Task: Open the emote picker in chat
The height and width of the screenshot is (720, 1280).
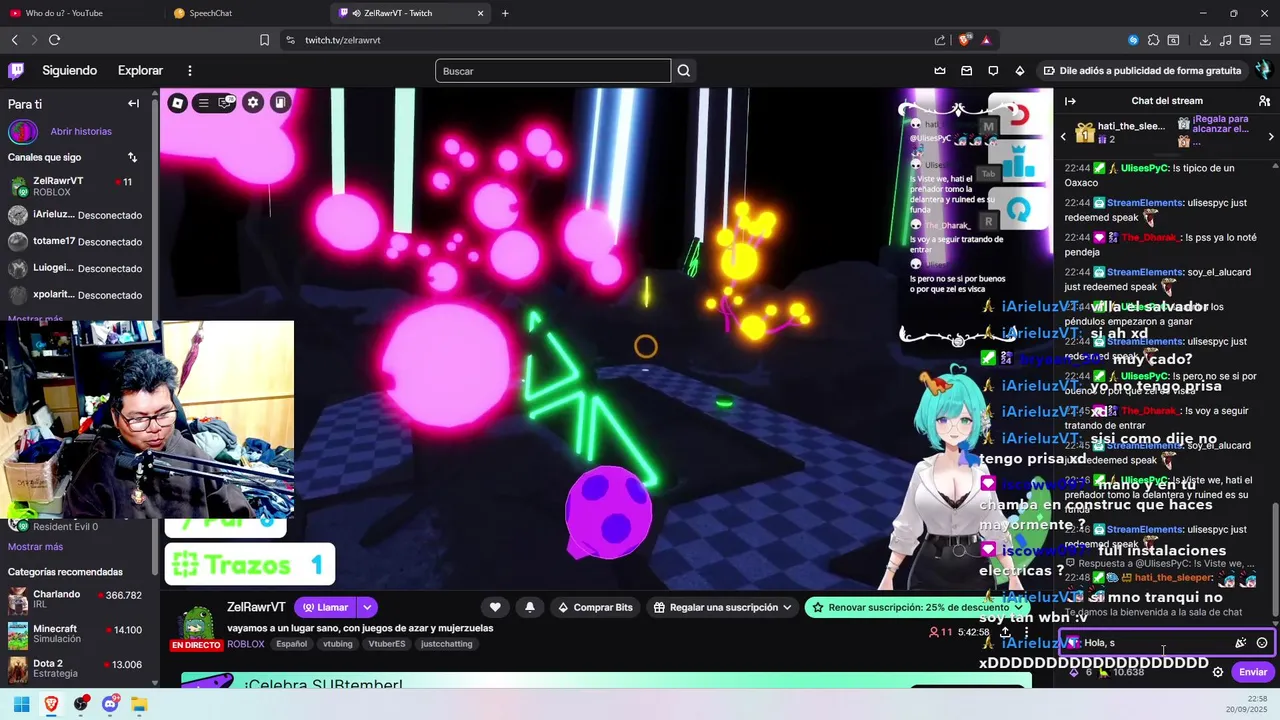Action: [1262, 643]
